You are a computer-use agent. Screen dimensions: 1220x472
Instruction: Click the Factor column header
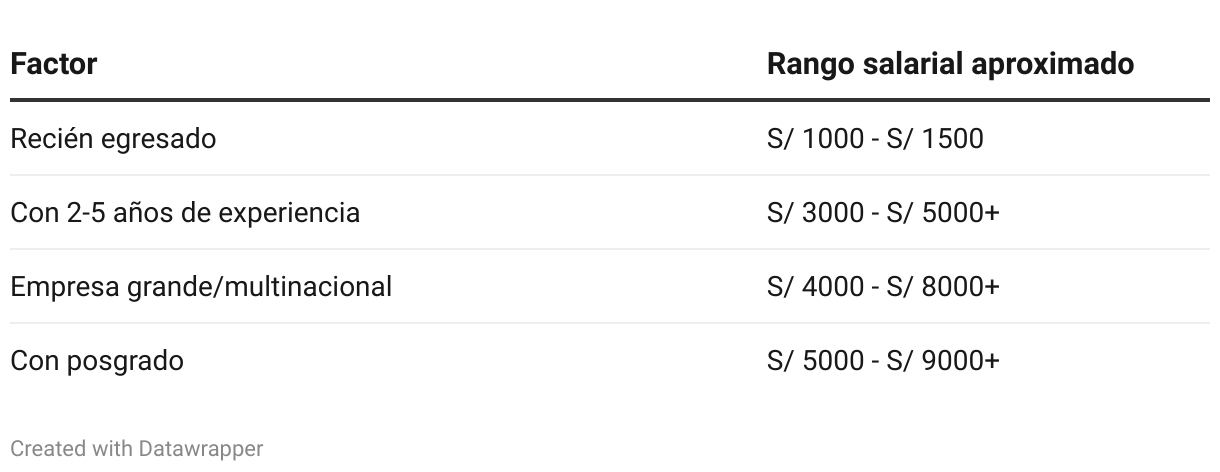tap(53, 64)
